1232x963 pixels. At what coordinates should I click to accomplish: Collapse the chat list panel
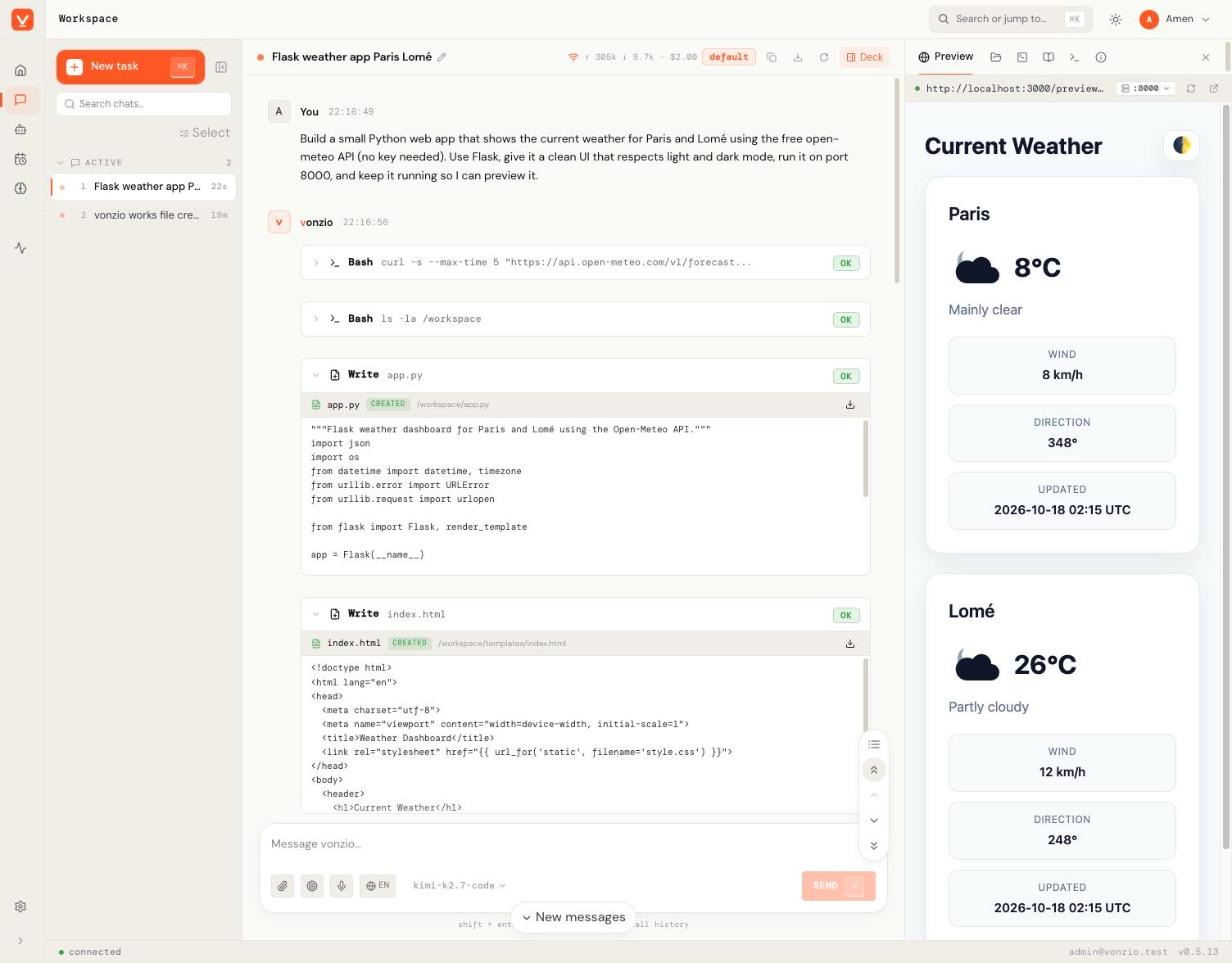pos(221,67)
